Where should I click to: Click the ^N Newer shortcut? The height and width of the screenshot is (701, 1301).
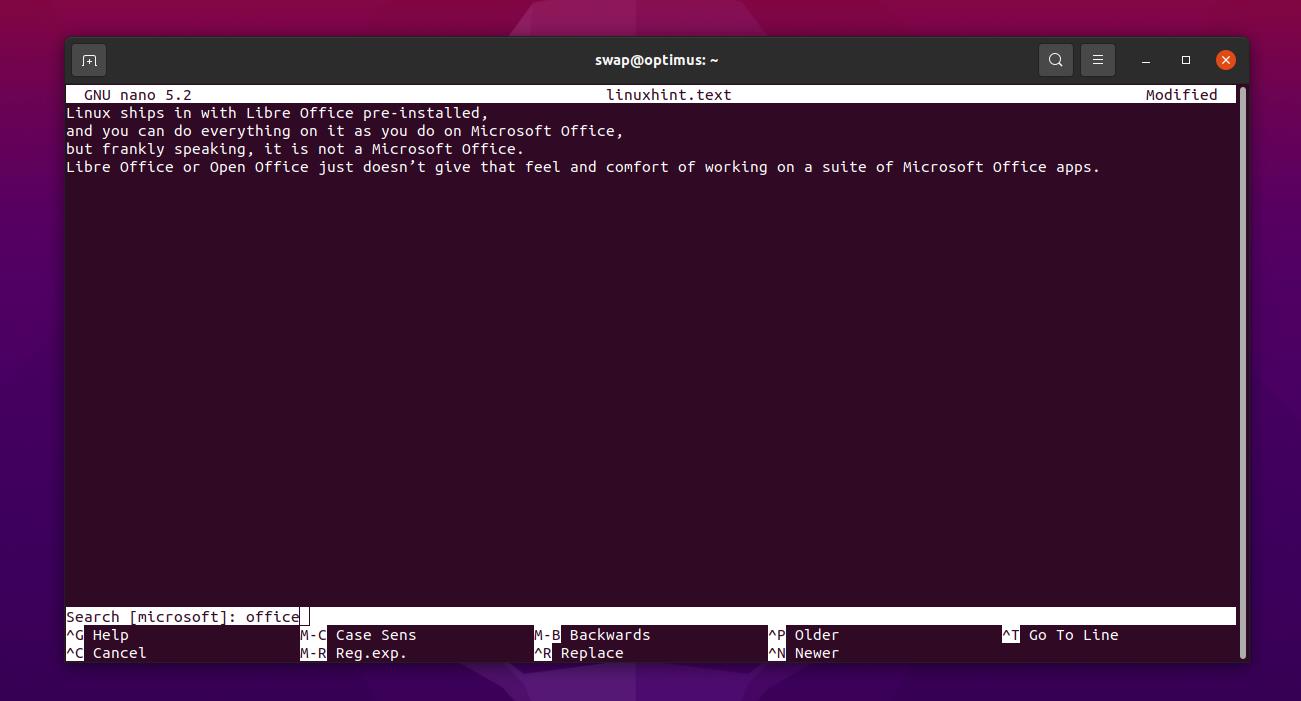point(804,653)
